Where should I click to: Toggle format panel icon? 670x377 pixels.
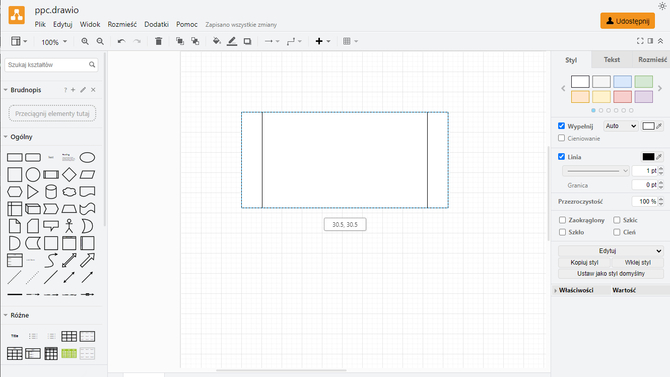point(650,41)
